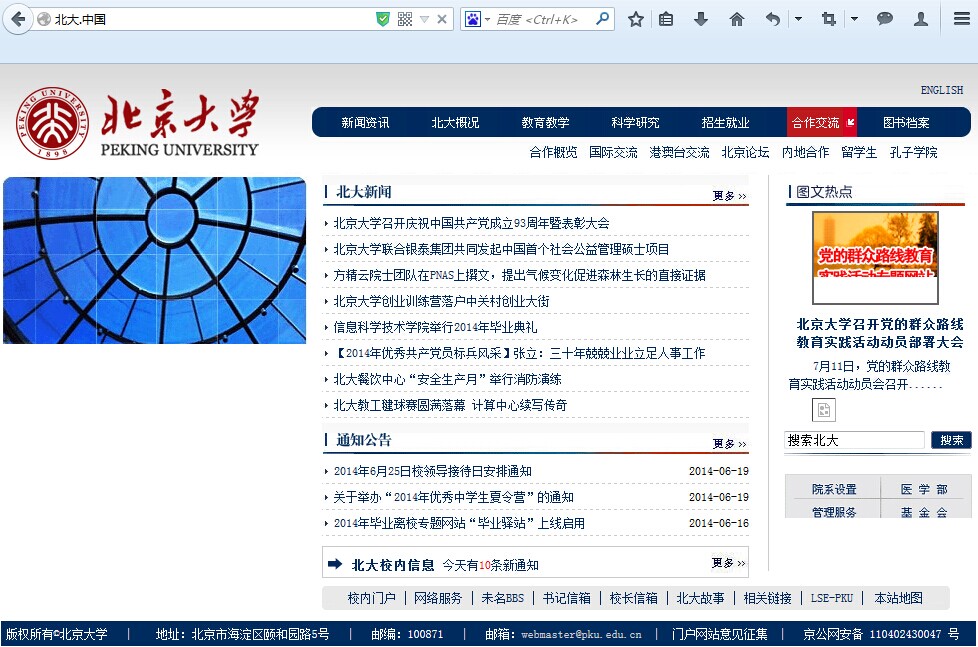Go back with the browser back arrow
The image size is (978, 647).
(x=19, y=19)
